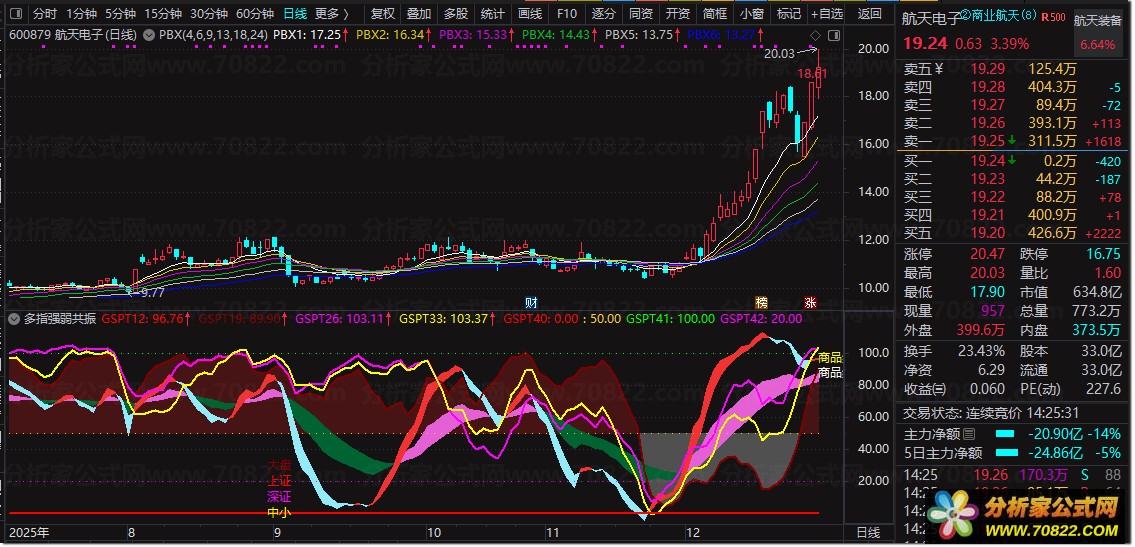
Task: Select the 5分钟 period tab
Action: (x=119, y=13)
